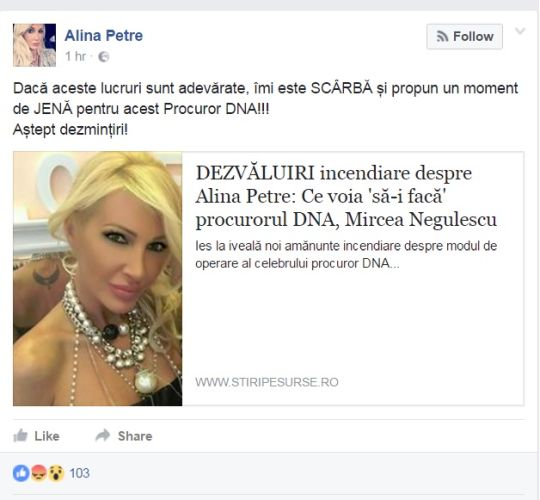
Task: Click the Follow button on the post
Action: pos(464,36)
